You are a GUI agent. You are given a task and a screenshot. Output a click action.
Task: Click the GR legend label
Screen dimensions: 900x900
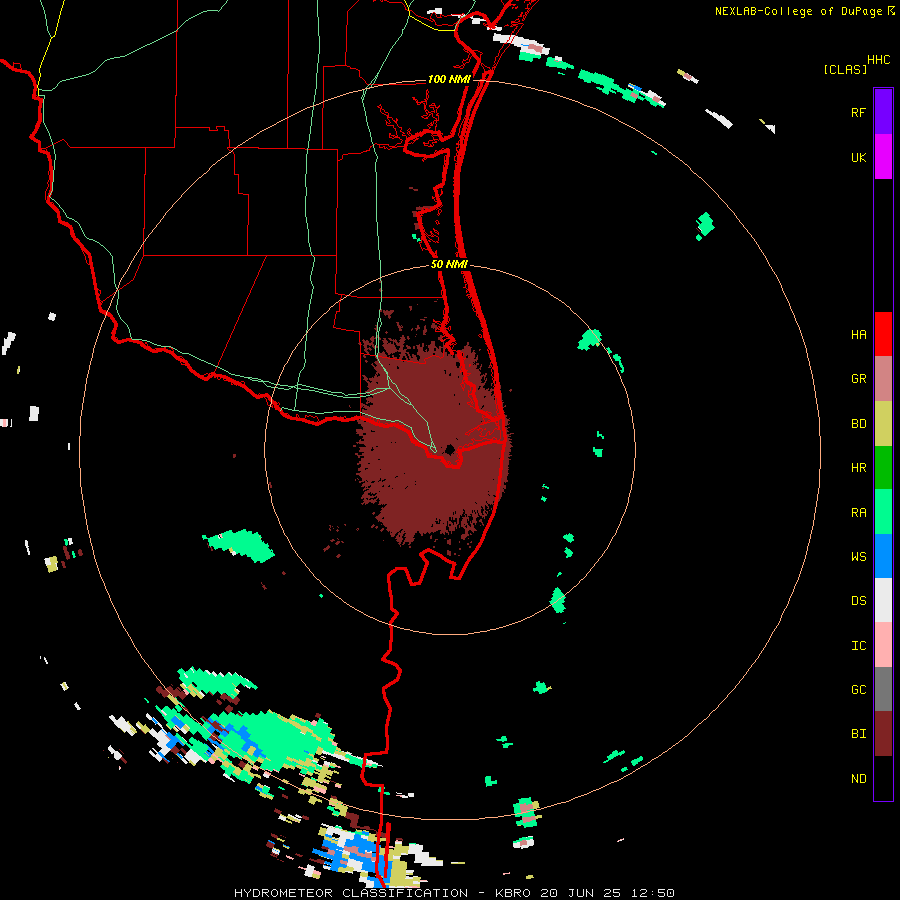coord(858,379)
